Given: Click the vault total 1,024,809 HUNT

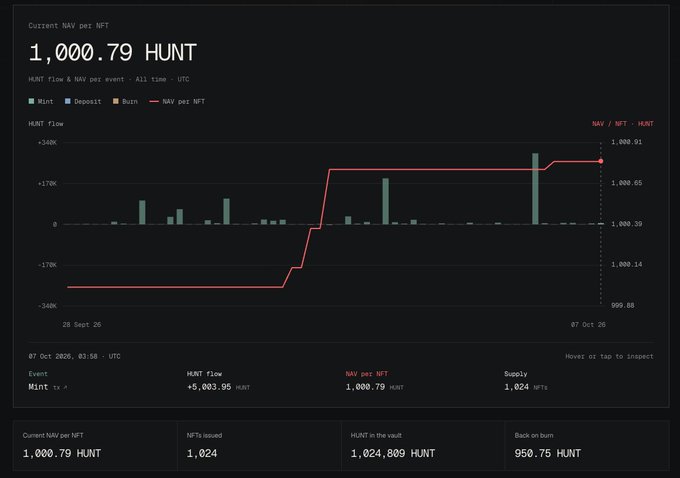Looking at the screenshot, I should click(393, 453).
